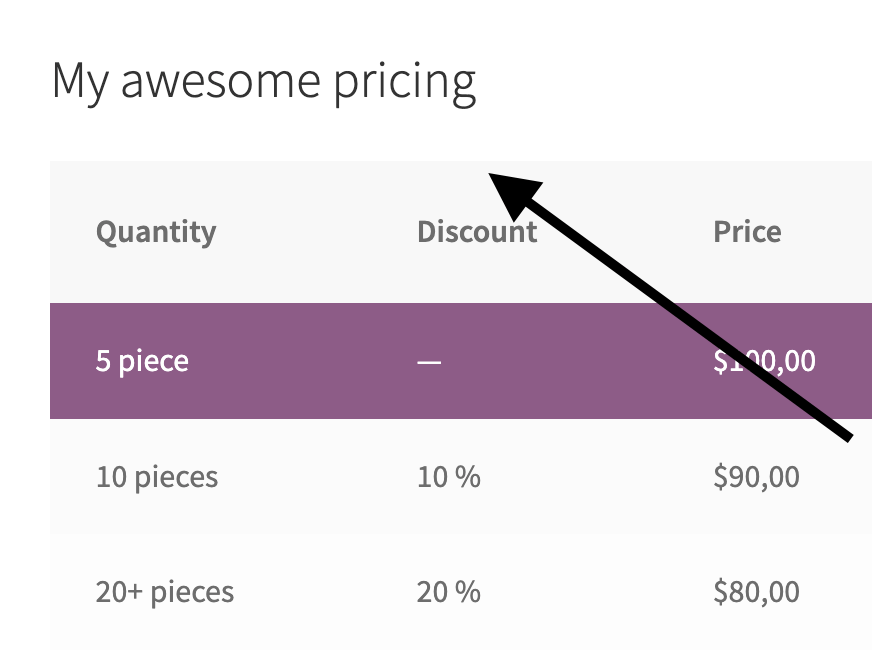Click the "My awesome pricing" heading
The width and height of the screenshot is (872, 672).
point(263,82)
